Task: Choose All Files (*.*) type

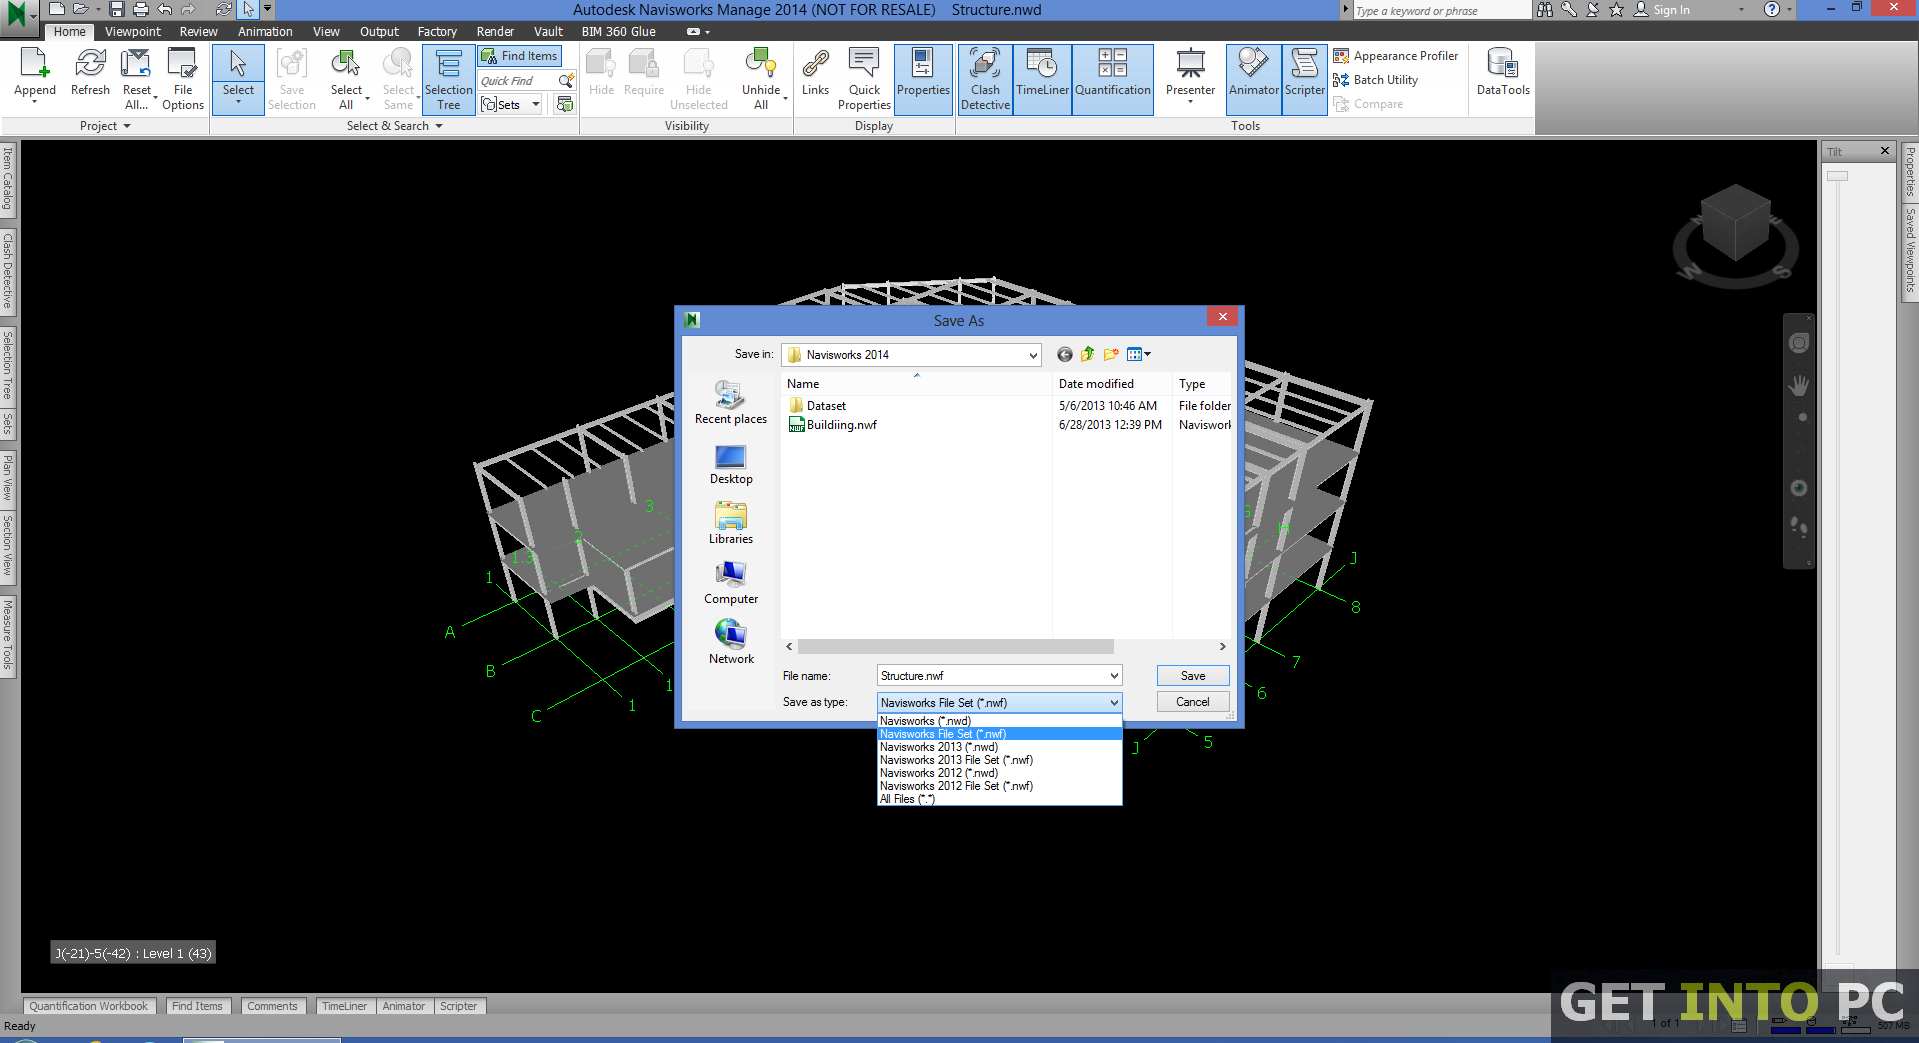Action: [999, 799]
